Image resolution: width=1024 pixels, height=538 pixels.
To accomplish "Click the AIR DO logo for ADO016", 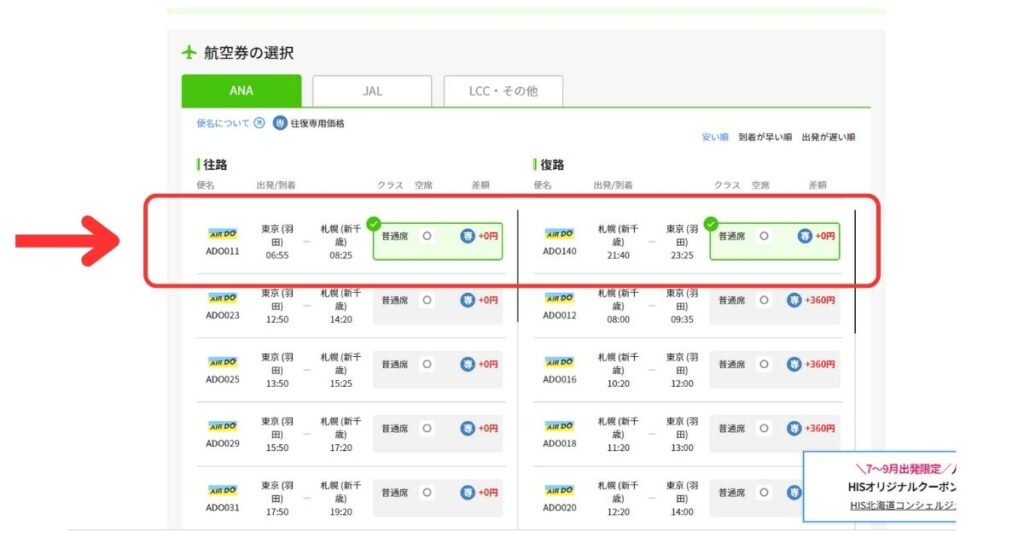I will point(560,362).
